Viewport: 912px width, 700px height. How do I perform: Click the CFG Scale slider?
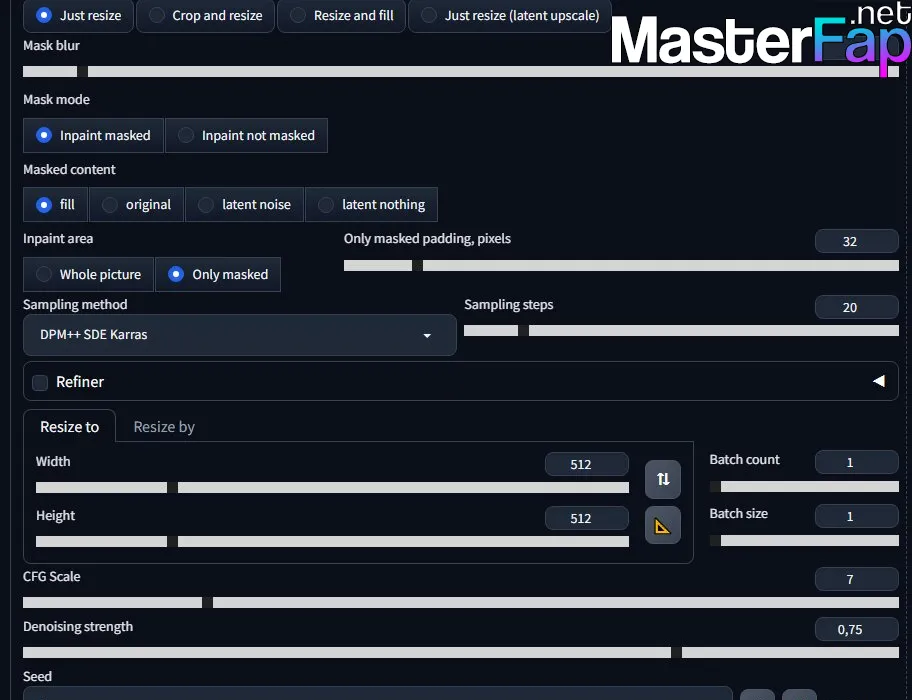461,603
